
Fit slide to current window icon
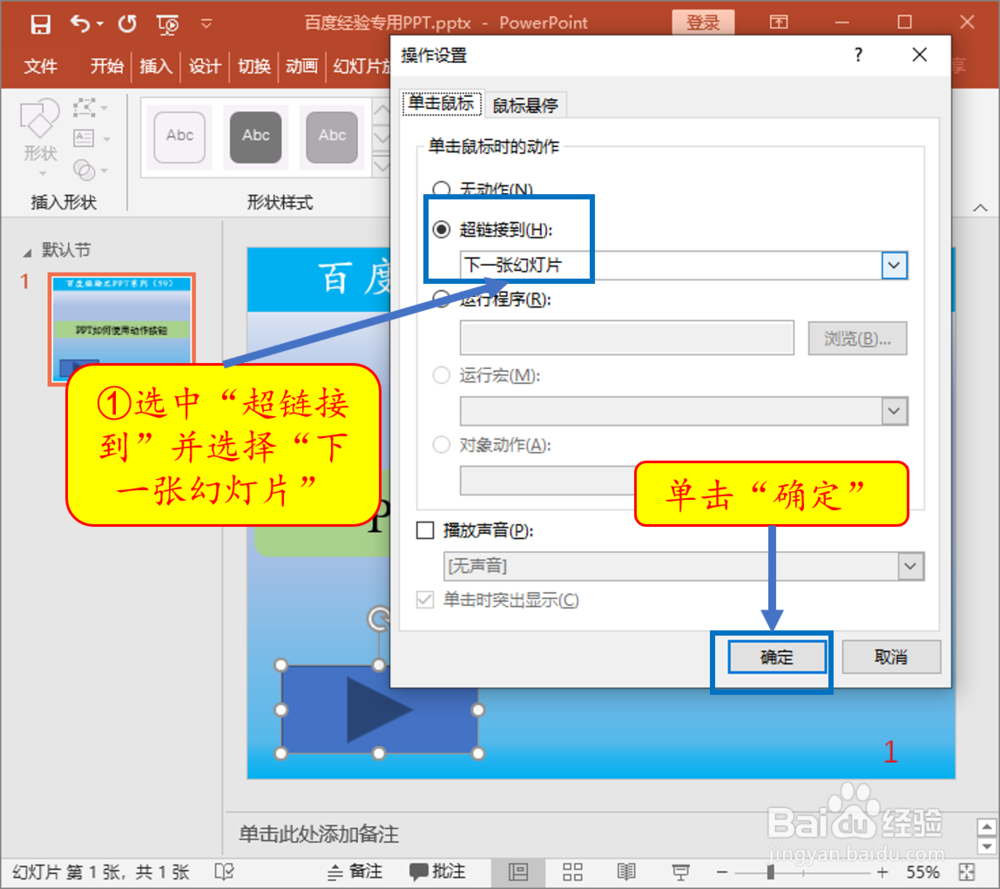(967, 872)
